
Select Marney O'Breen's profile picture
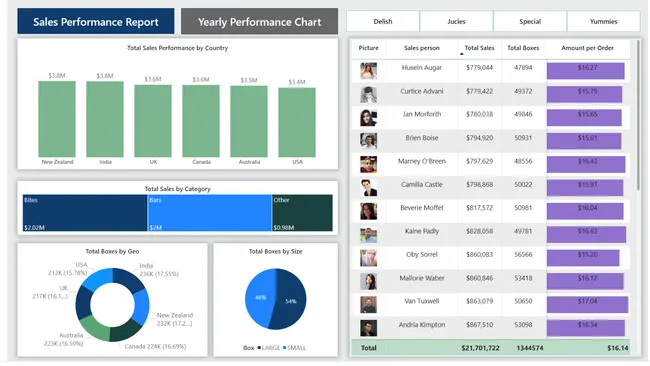369,165
